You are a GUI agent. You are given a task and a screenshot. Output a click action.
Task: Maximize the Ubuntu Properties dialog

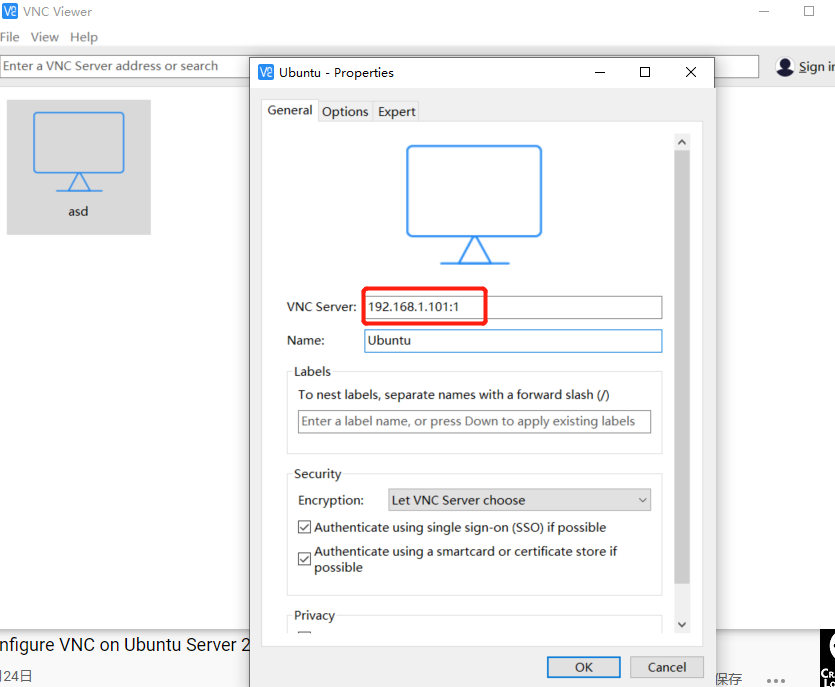[645, 72]
